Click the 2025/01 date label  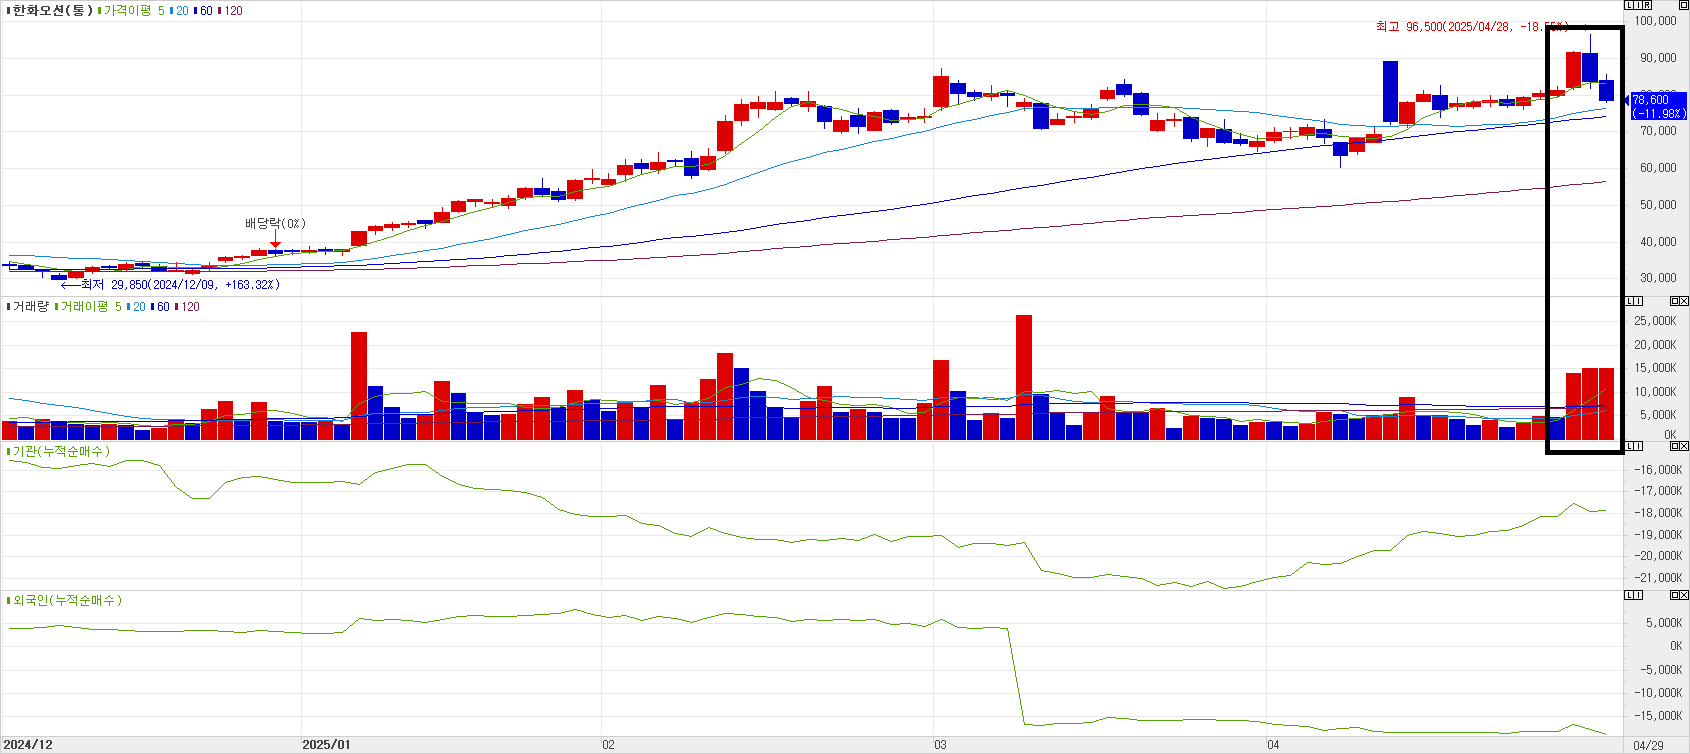pos(326,744)
